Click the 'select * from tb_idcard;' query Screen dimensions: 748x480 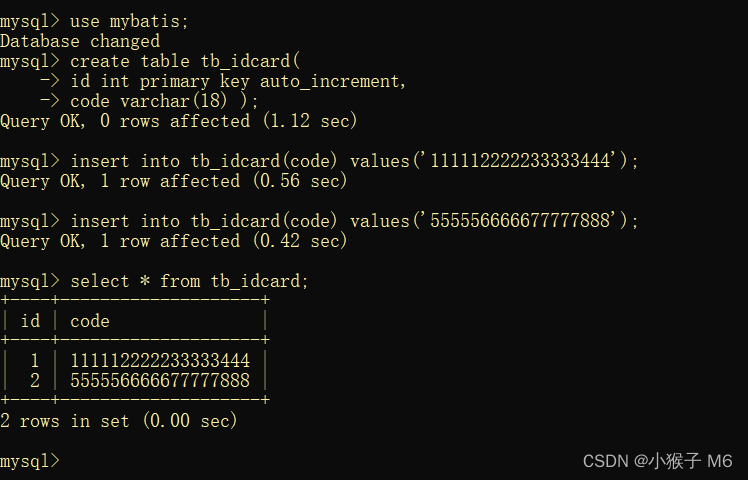[x=190, y=281]
